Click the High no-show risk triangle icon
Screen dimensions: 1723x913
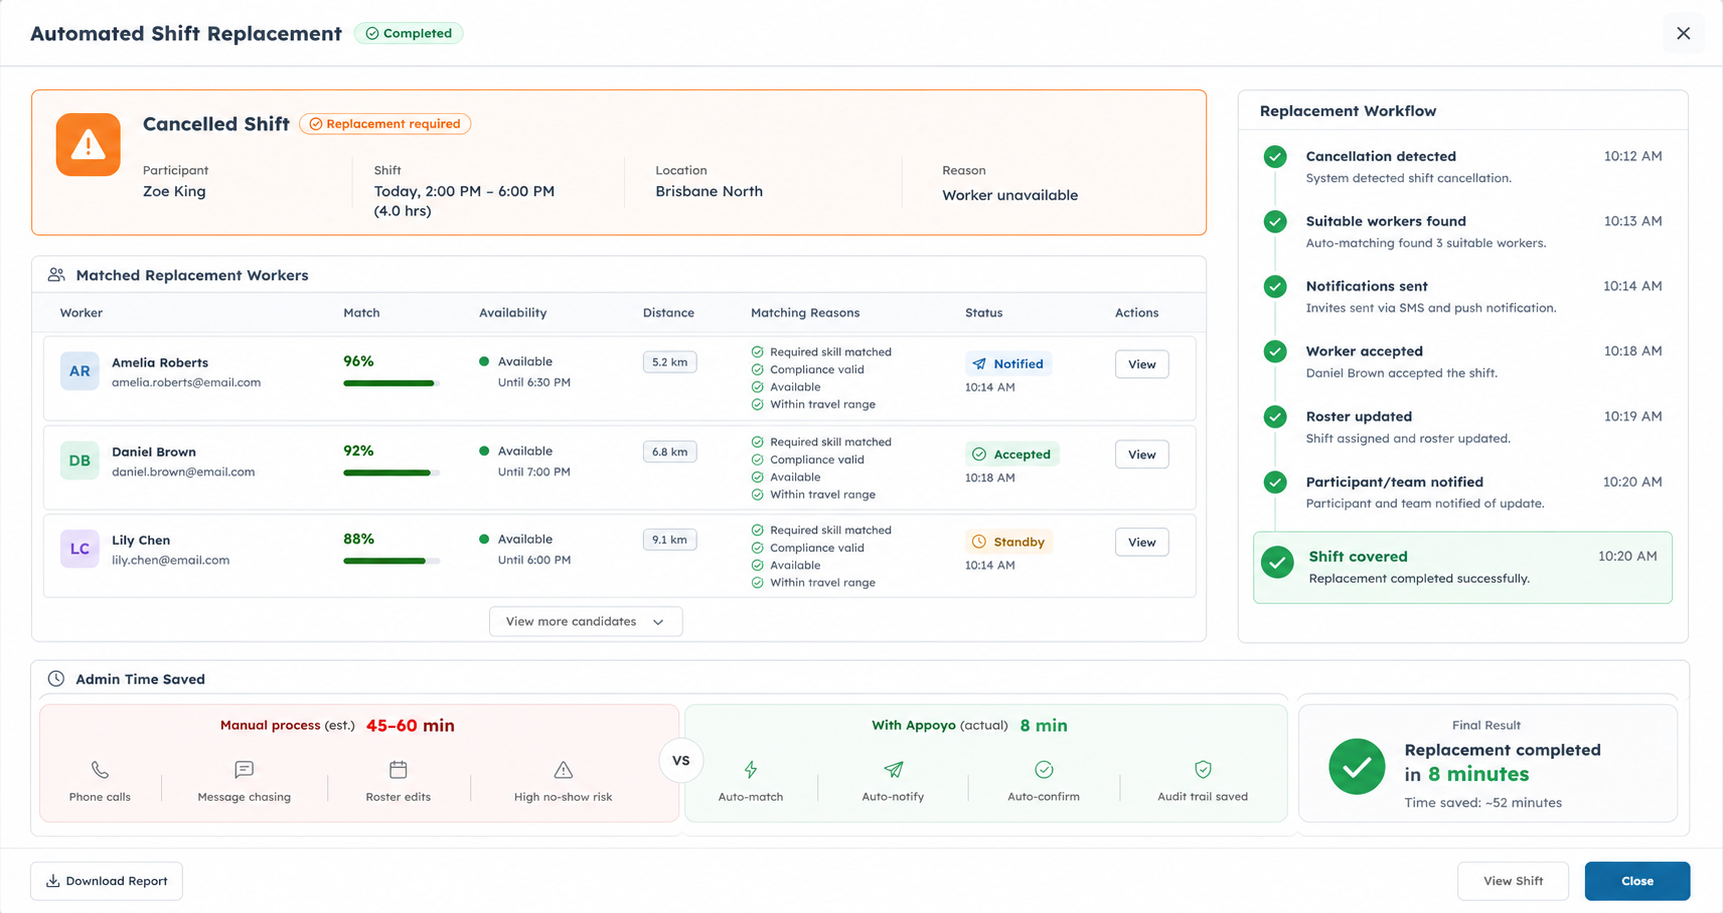tap(563, 770)
